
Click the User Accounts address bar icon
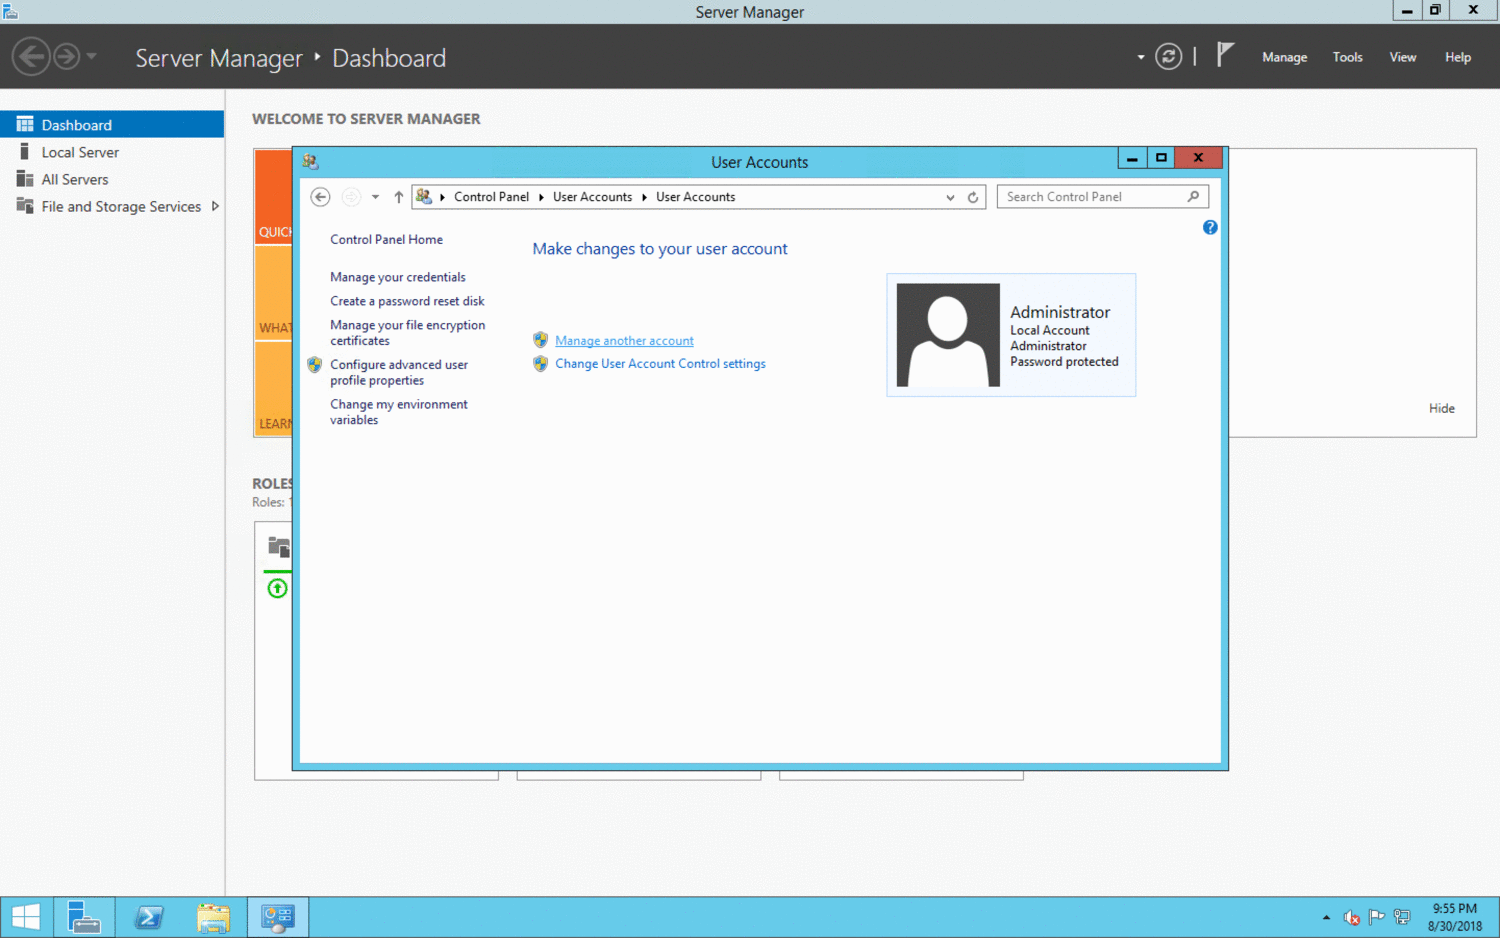424,196
